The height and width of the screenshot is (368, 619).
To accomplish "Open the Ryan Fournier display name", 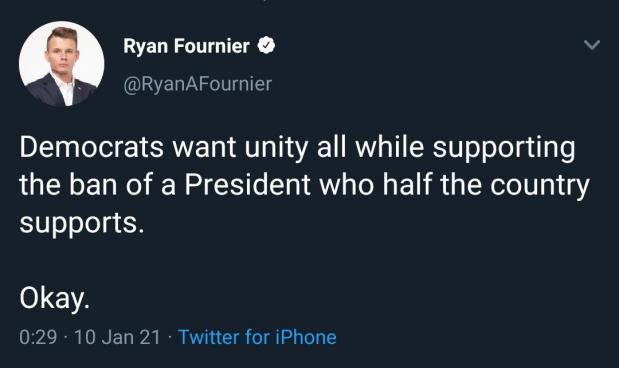I will tap(186, 46).
